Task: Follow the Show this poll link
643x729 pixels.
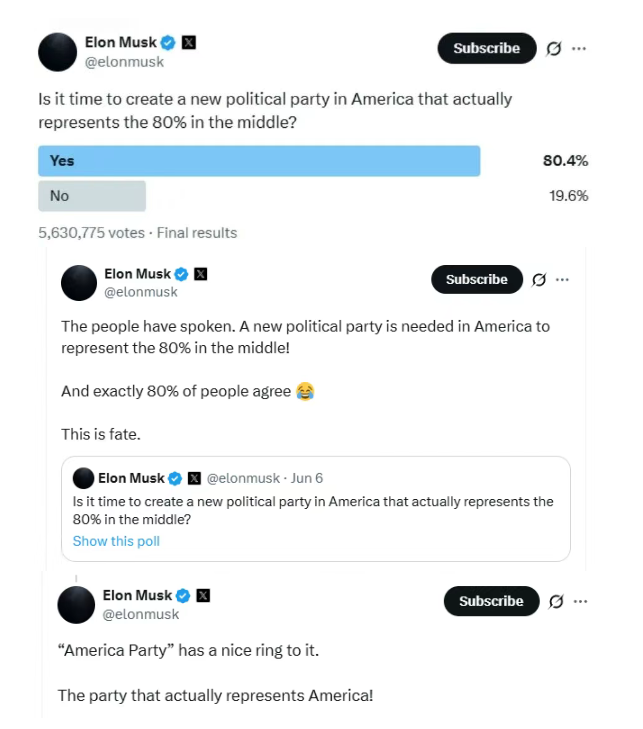Action: (x=116, y=541)
